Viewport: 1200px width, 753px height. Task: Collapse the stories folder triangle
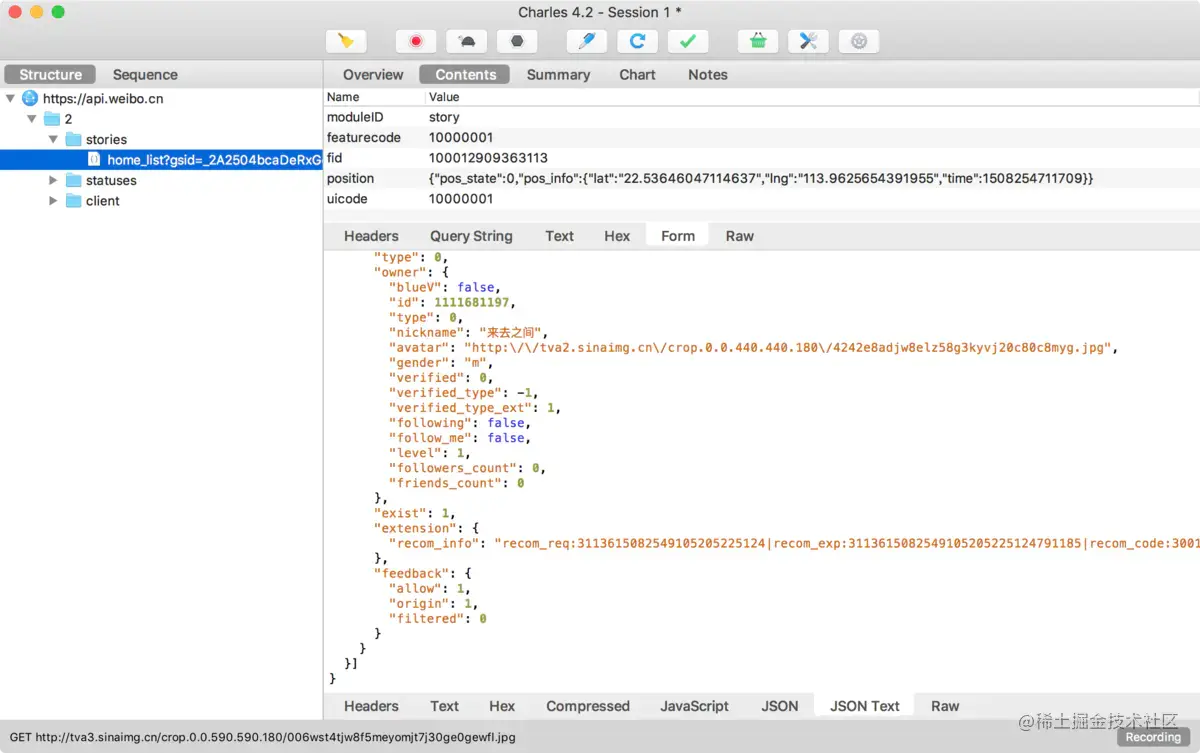click(53, 139)
